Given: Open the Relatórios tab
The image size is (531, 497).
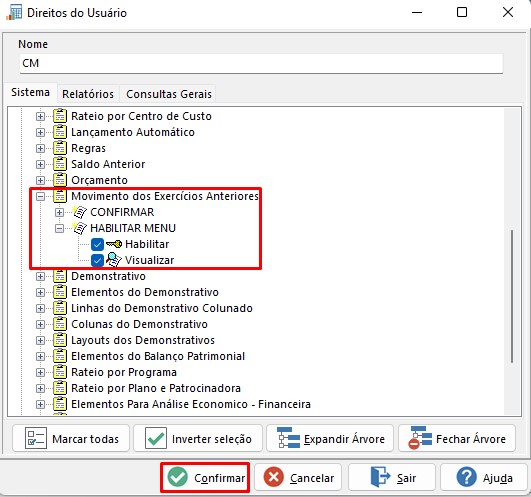Looking at the screenshot, I should coord(88,94).
